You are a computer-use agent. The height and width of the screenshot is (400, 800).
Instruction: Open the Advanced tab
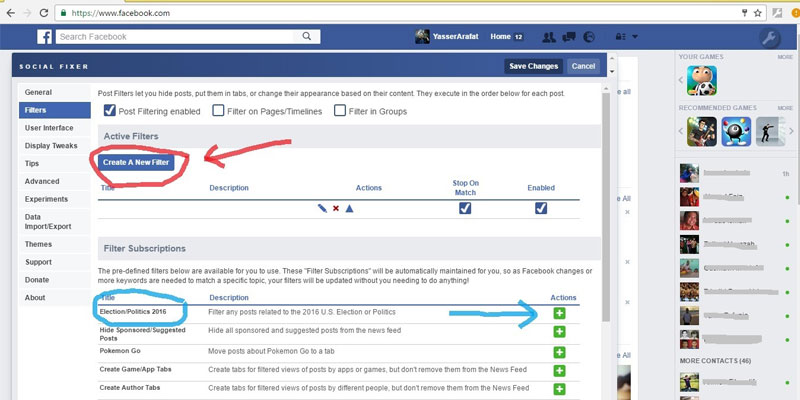point(55,182)
